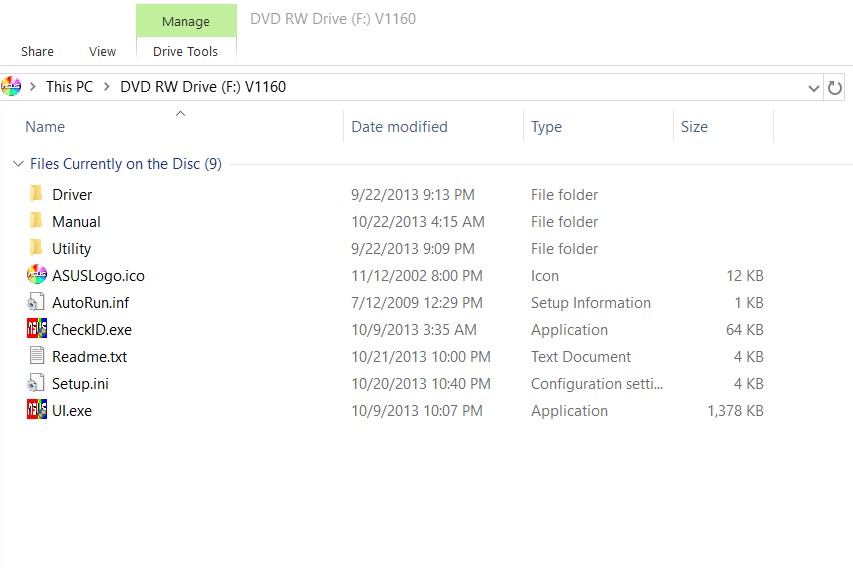The image size is (853, 568).
Task: Click the date 10/21/2013 10:00 PM
Action: pos(421,356)
